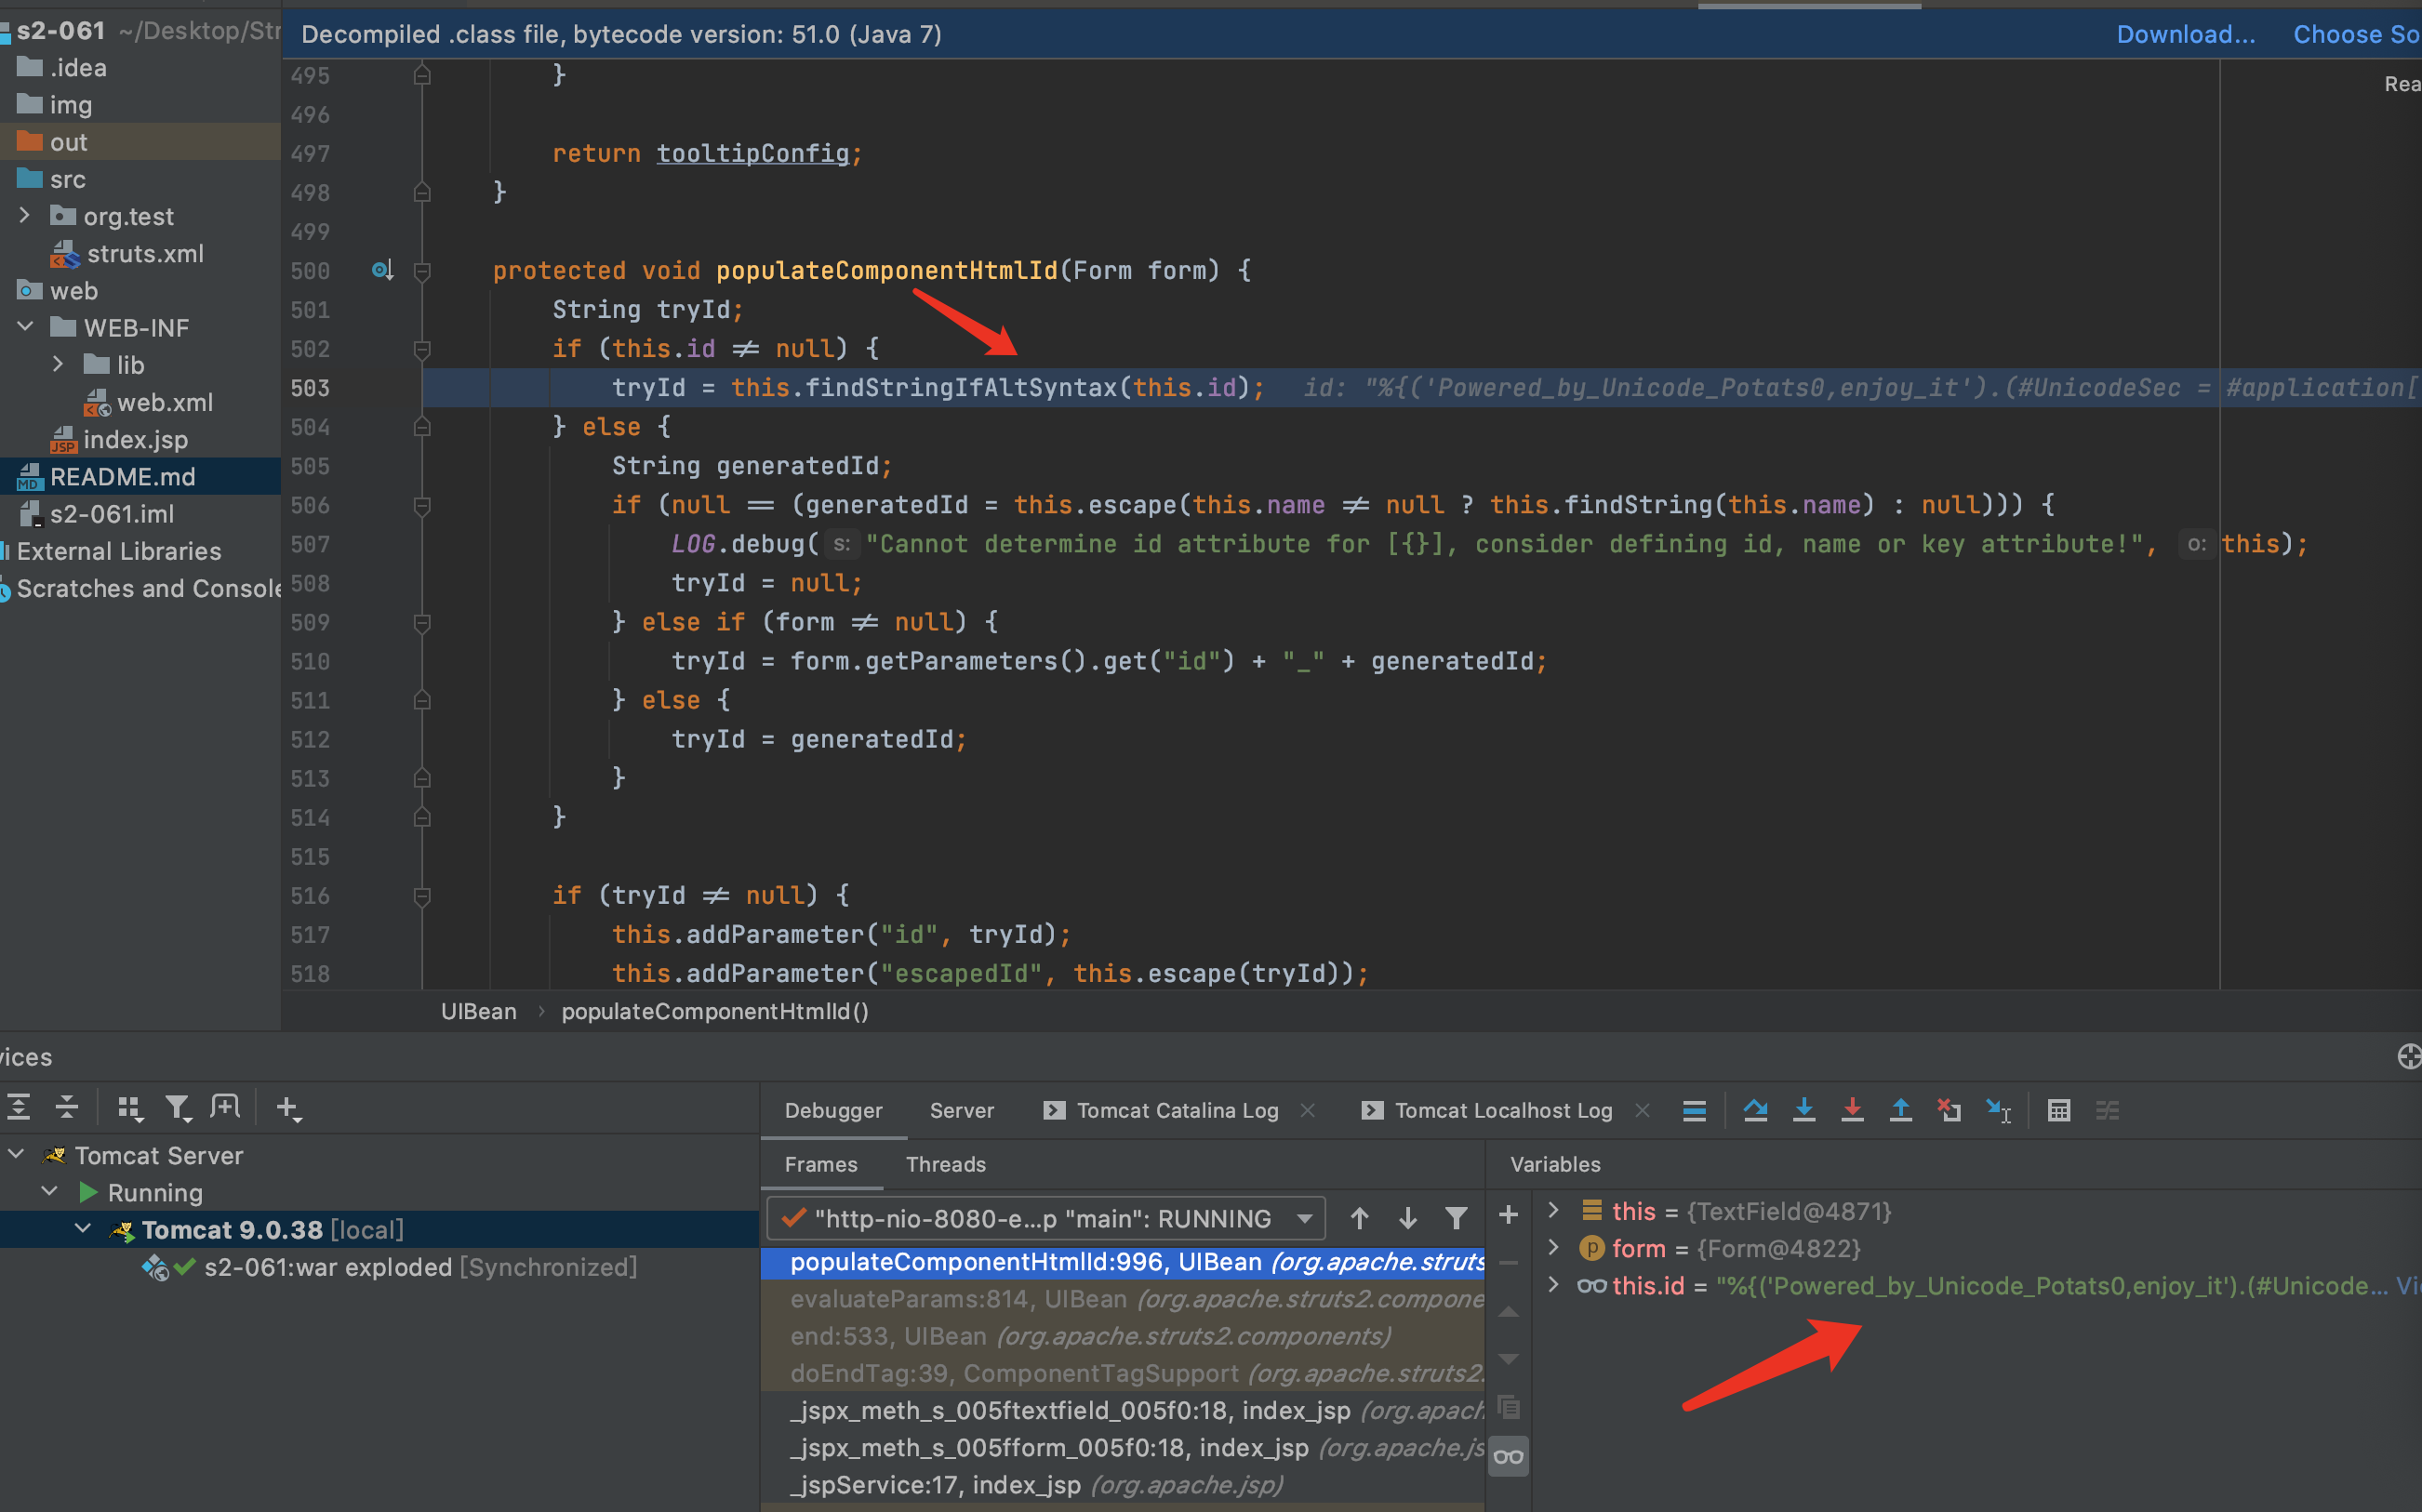Toggle code fold marker at line 502
The image size is (2422, 1512).
(x=422, y=349)
